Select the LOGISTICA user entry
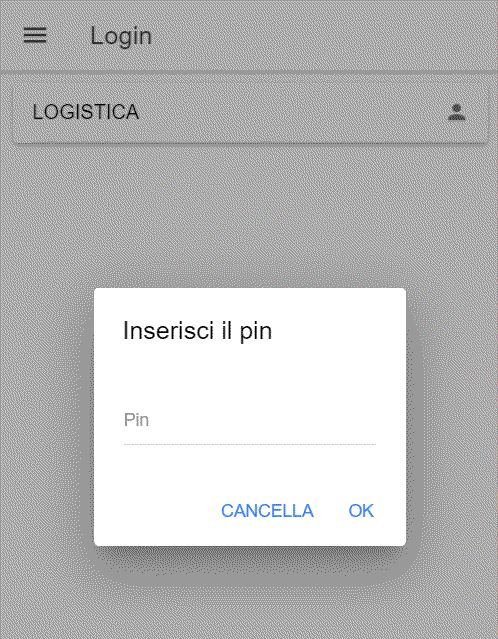498x639 pixels. pos(250,112)
